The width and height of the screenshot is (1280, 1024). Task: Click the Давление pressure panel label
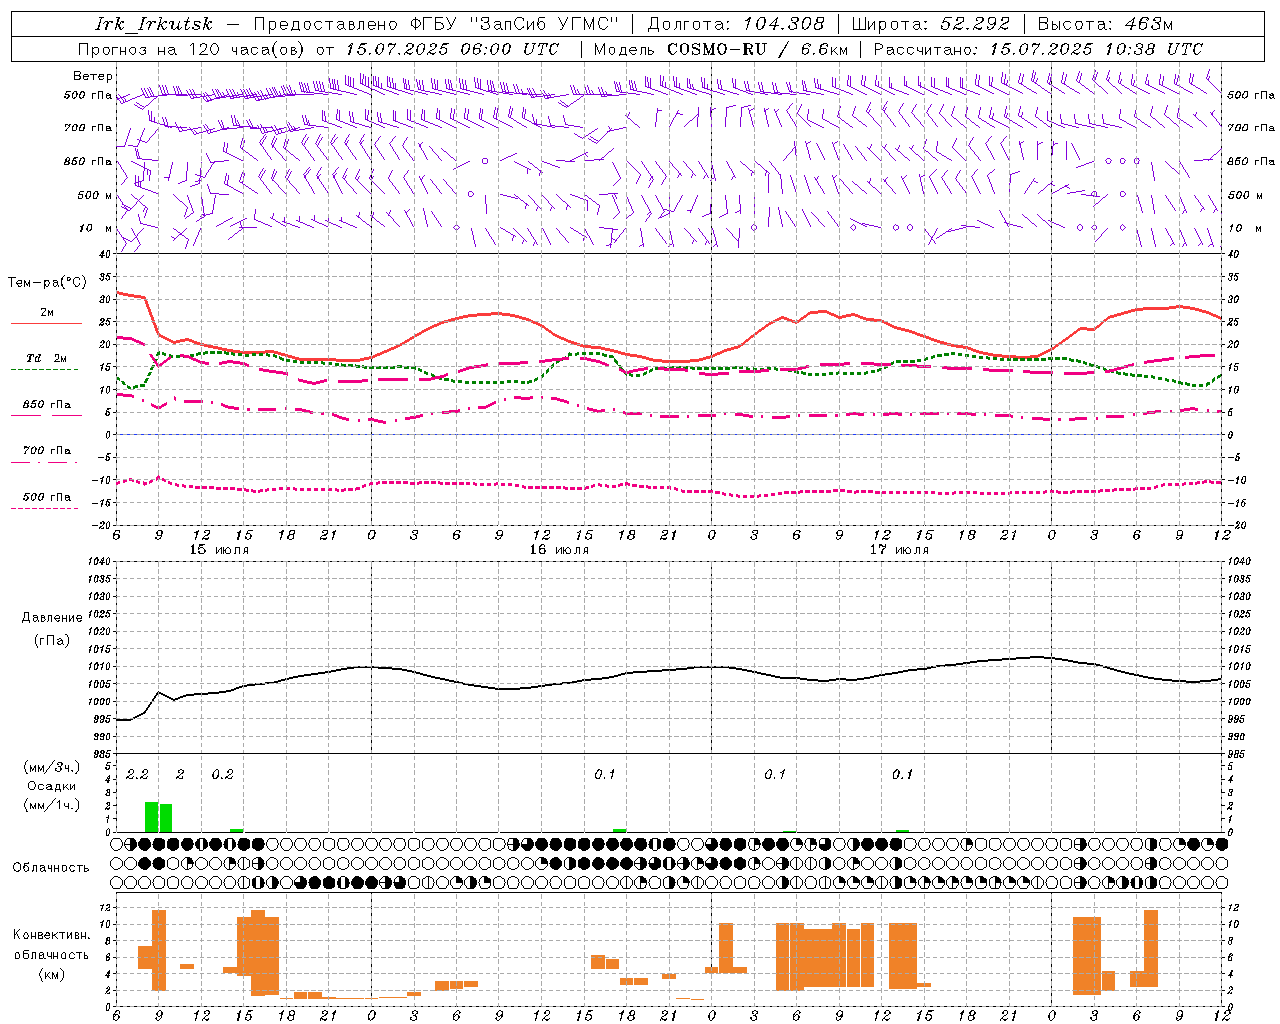click(52, 618)
